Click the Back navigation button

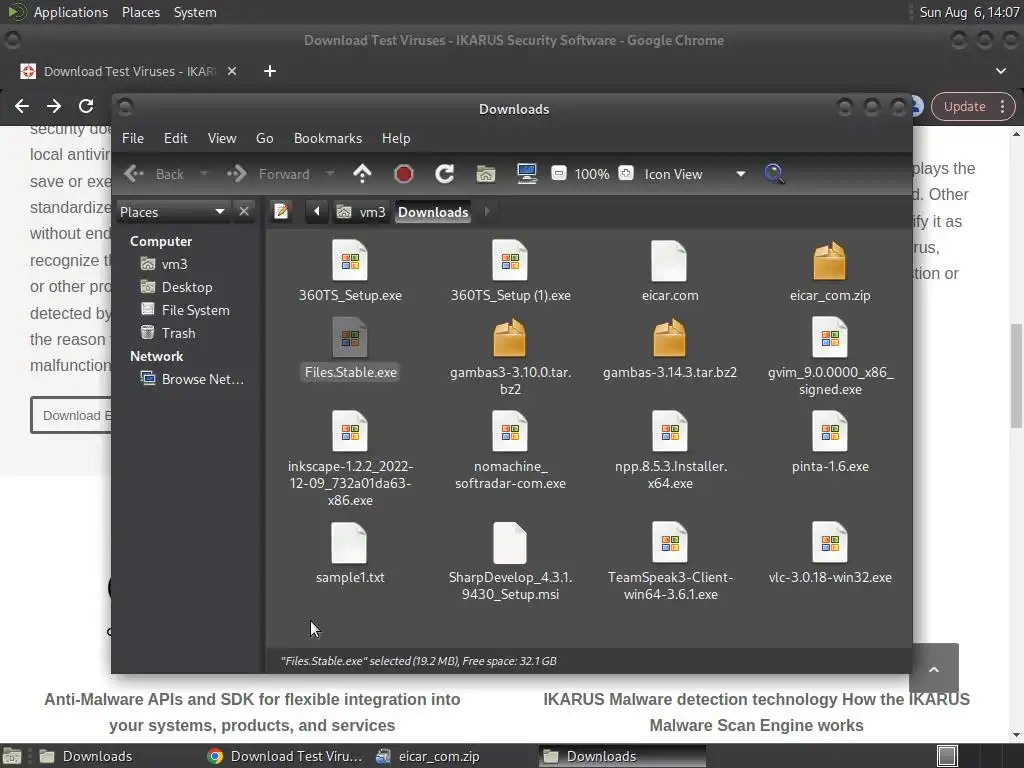pyautogui.click(x=155, y=174)
